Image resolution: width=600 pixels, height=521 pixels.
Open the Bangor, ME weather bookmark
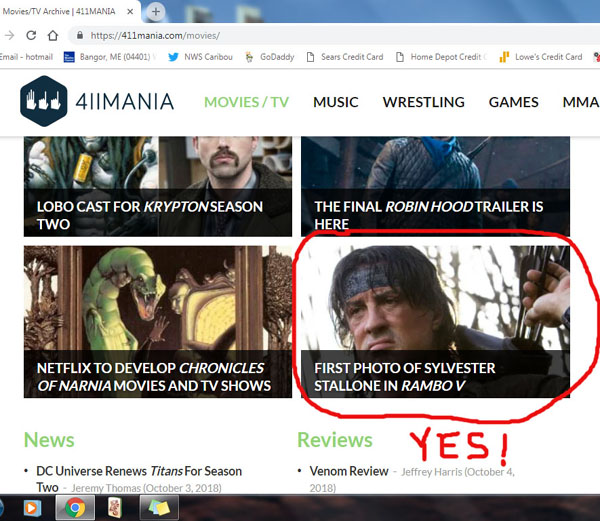coord(110,57)
